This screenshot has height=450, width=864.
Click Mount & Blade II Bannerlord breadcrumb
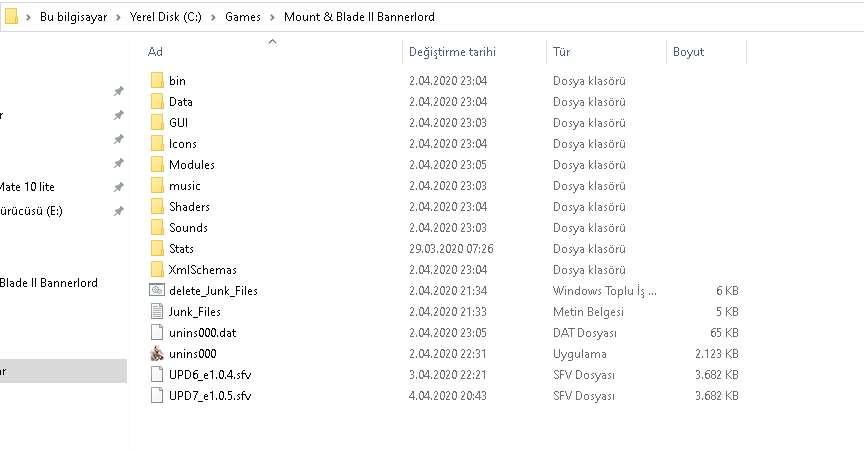(x=359, y=17)
